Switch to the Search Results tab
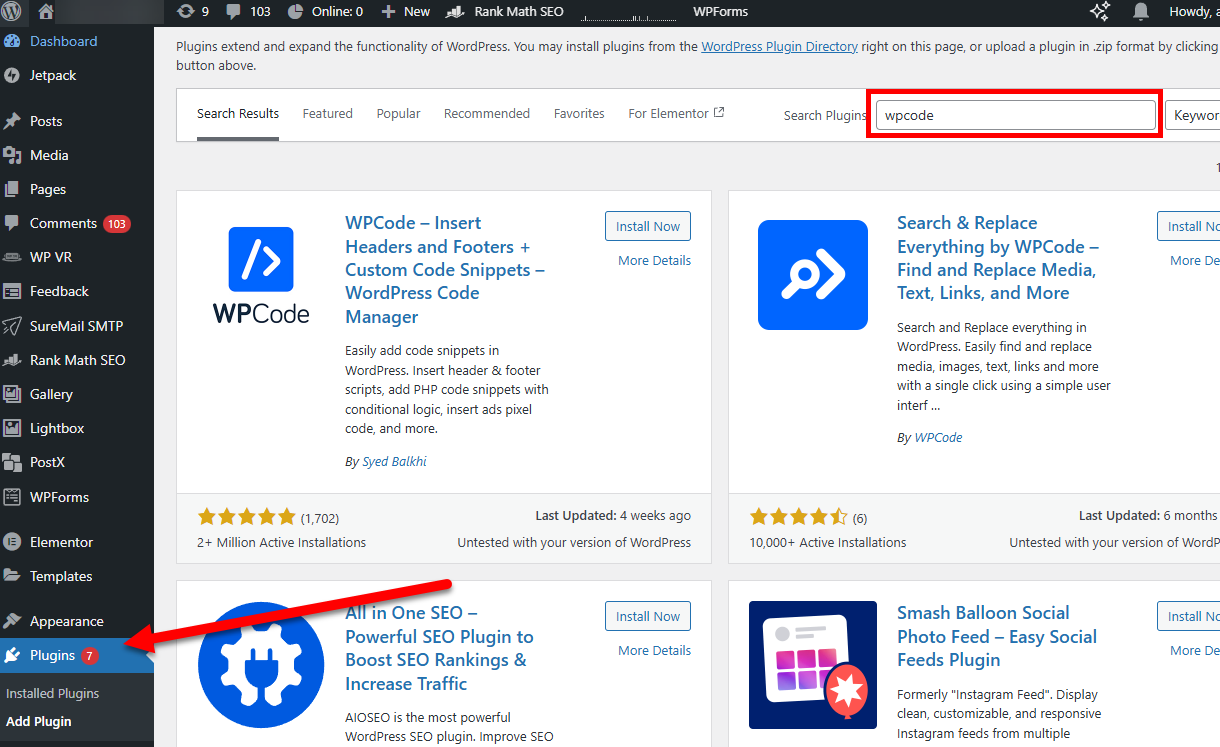The image size is (1220, 747). click(x=238, y=114)
